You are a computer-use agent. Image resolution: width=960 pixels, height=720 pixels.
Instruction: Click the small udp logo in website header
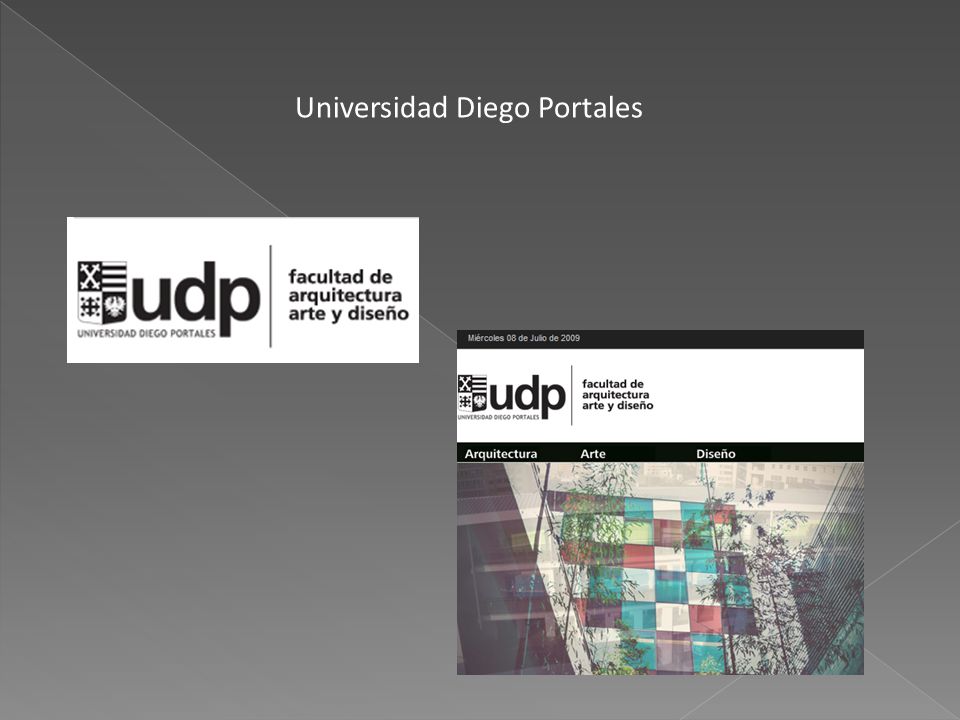click(x=511, y=397)
